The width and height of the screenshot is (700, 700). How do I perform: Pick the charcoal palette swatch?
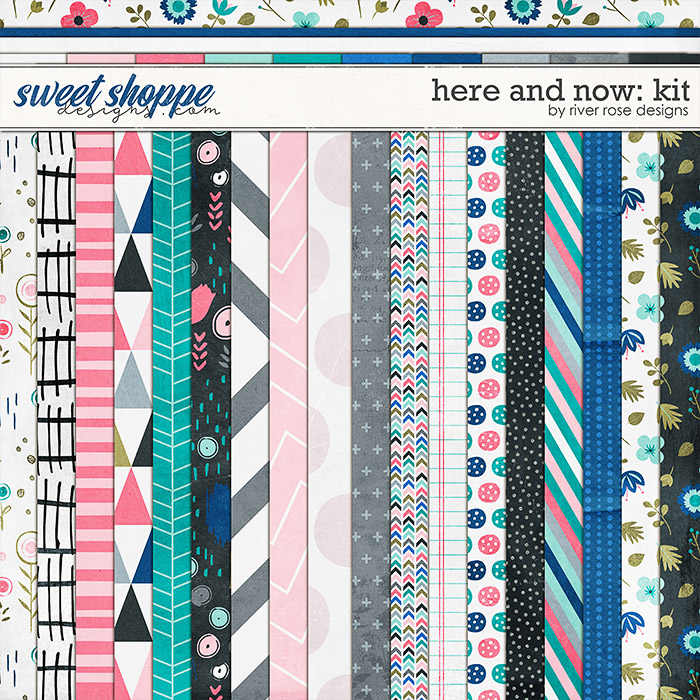(665, 58)
